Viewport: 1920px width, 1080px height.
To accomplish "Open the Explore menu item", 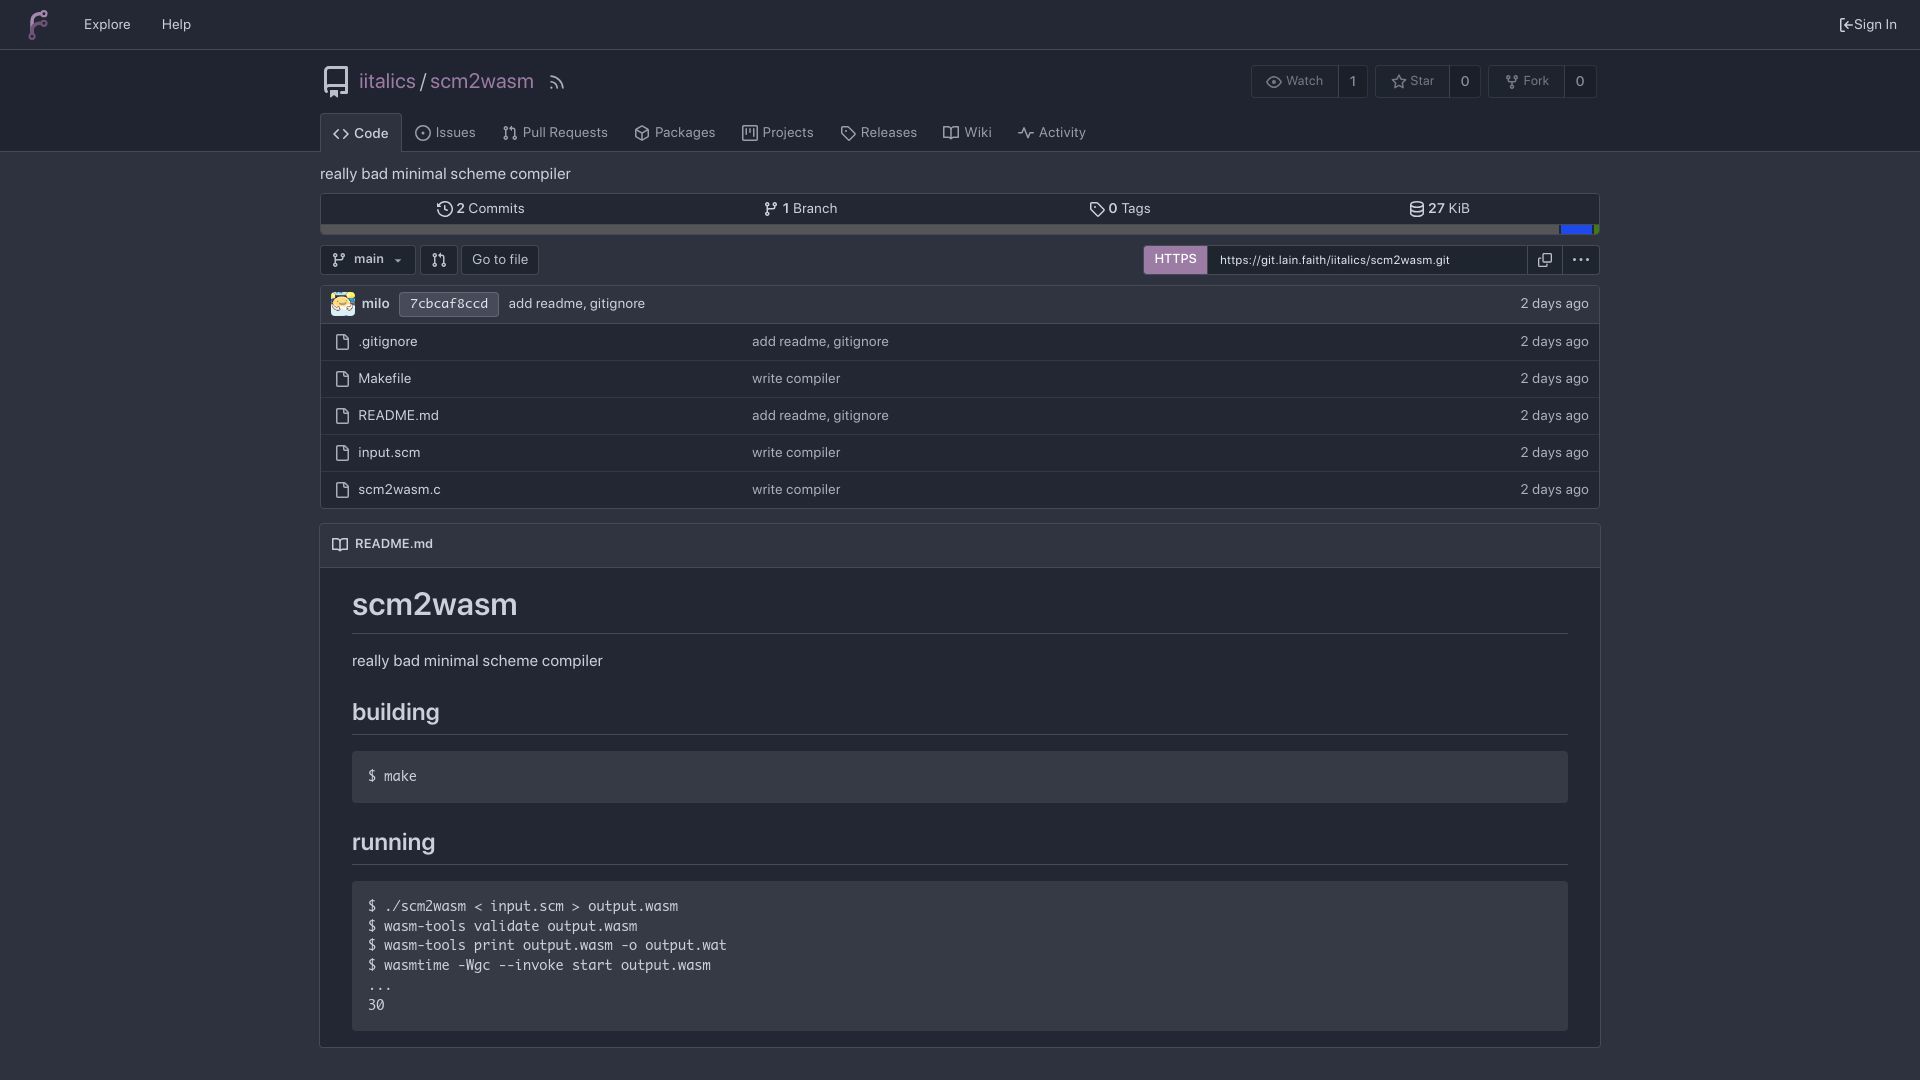I will (x=107, y=25).
